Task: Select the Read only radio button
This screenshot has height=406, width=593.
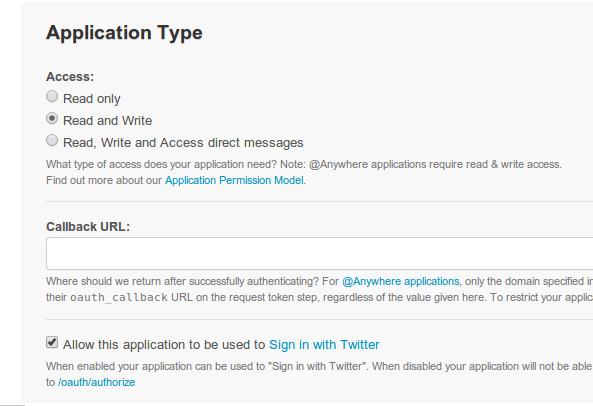Action: click(52, 96)
